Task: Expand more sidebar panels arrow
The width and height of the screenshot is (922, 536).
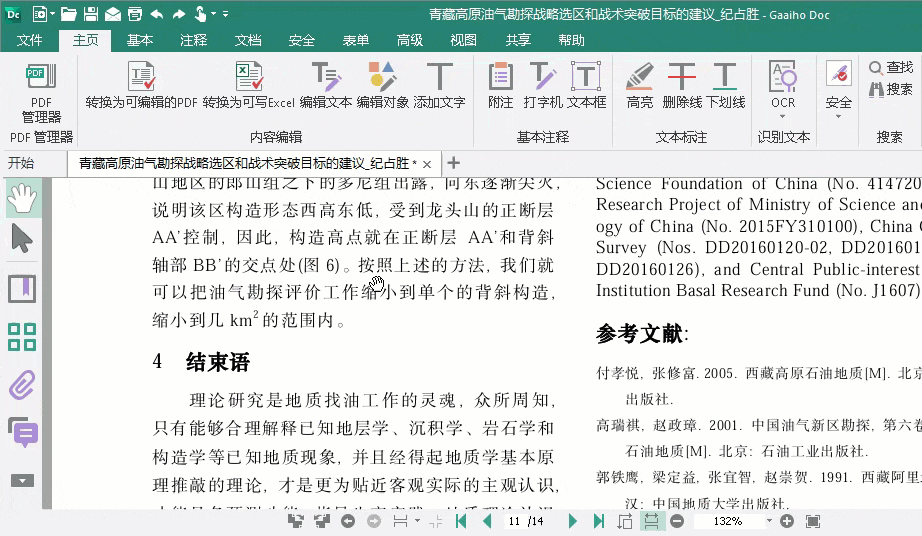Action: [x=22, y=481]
